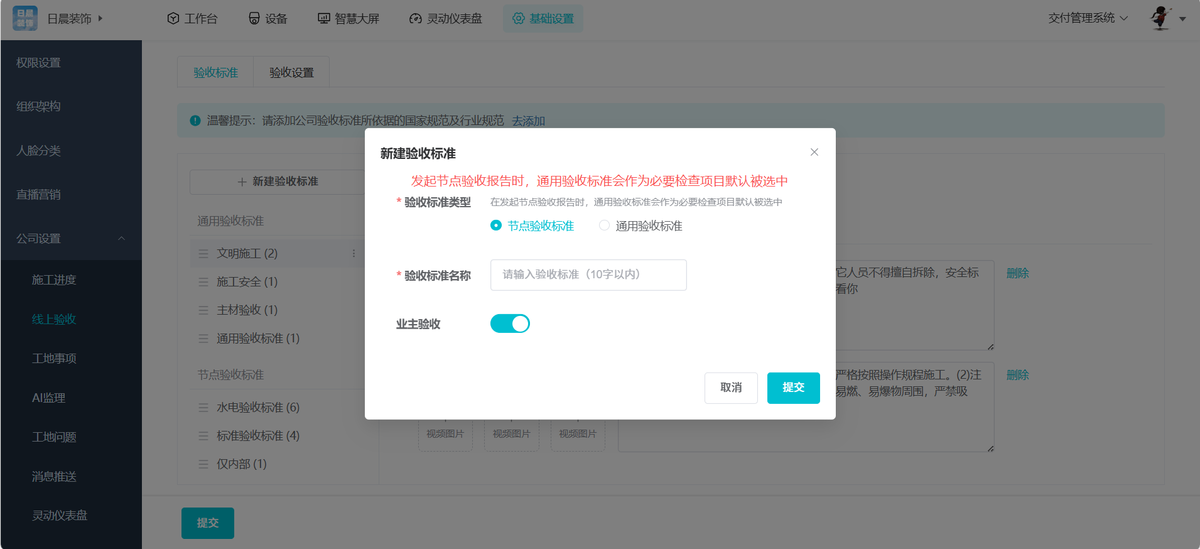Select the 通用验收标准 radio option

[604, 226]
